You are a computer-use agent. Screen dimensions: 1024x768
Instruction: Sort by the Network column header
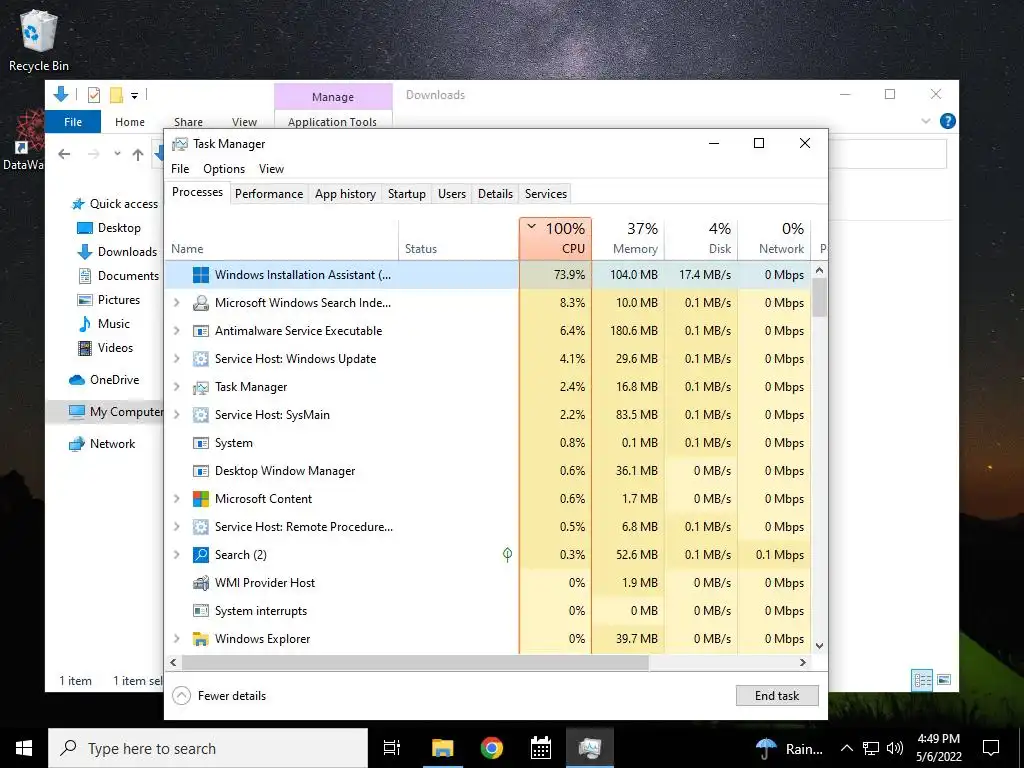click(x=774, y=238)
